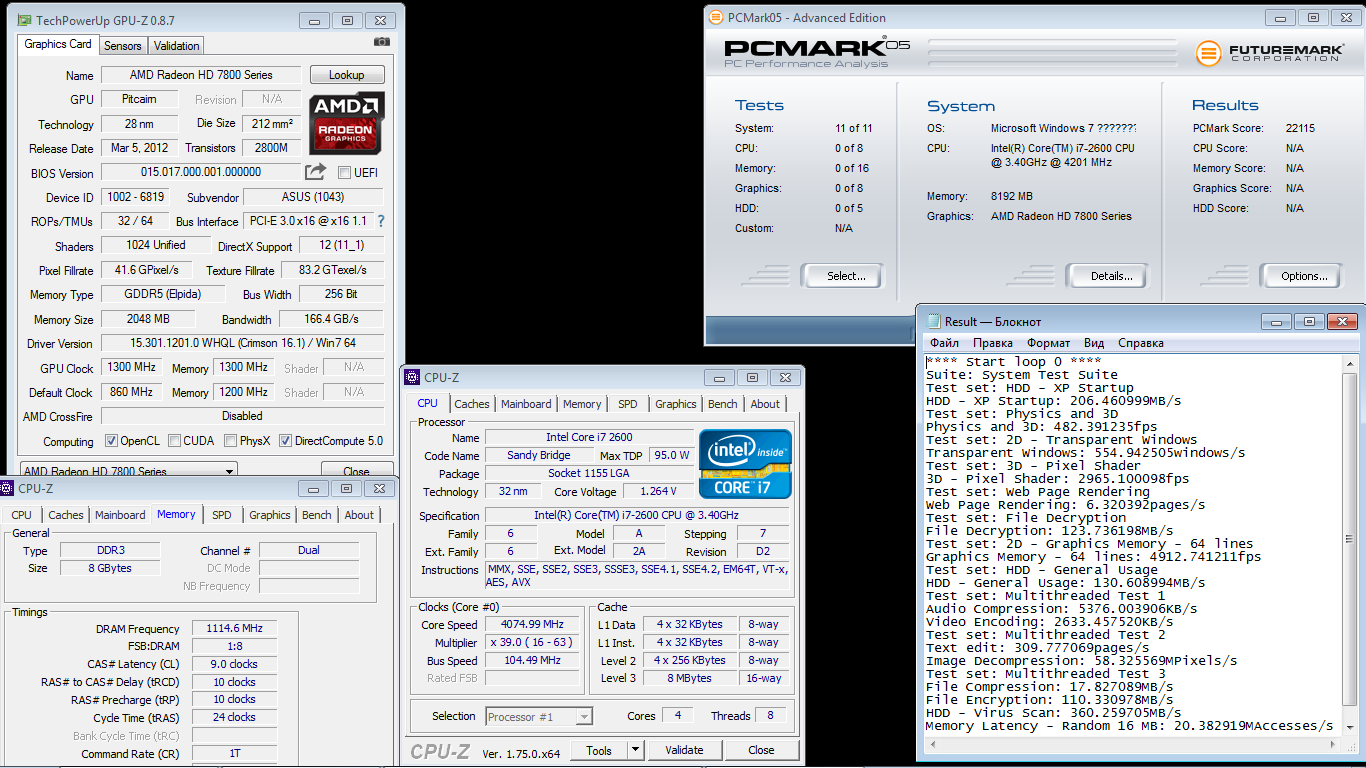Open Graphics tab in CPU-Z memory window
The width and height of the screenshot is (1366, 768).
pyautogui.click(x=270, y=515)
